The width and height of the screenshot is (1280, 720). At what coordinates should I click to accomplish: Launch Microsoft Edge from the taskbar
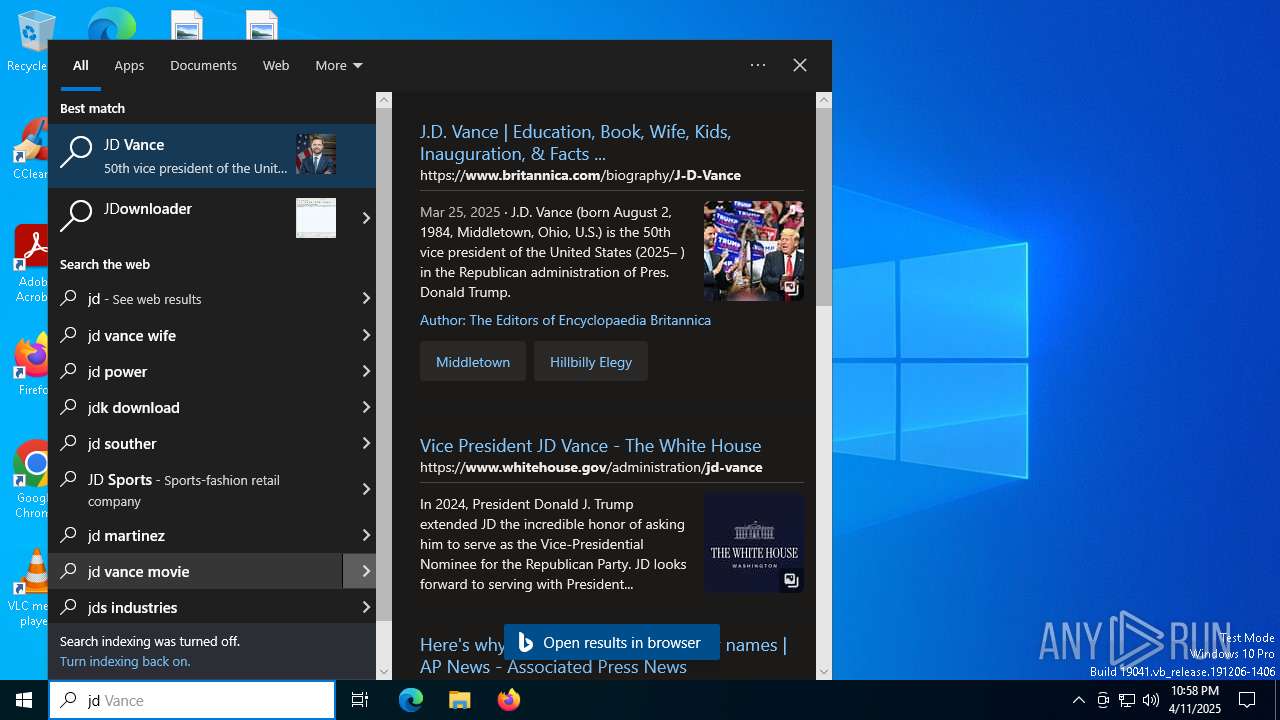point(411,700)
